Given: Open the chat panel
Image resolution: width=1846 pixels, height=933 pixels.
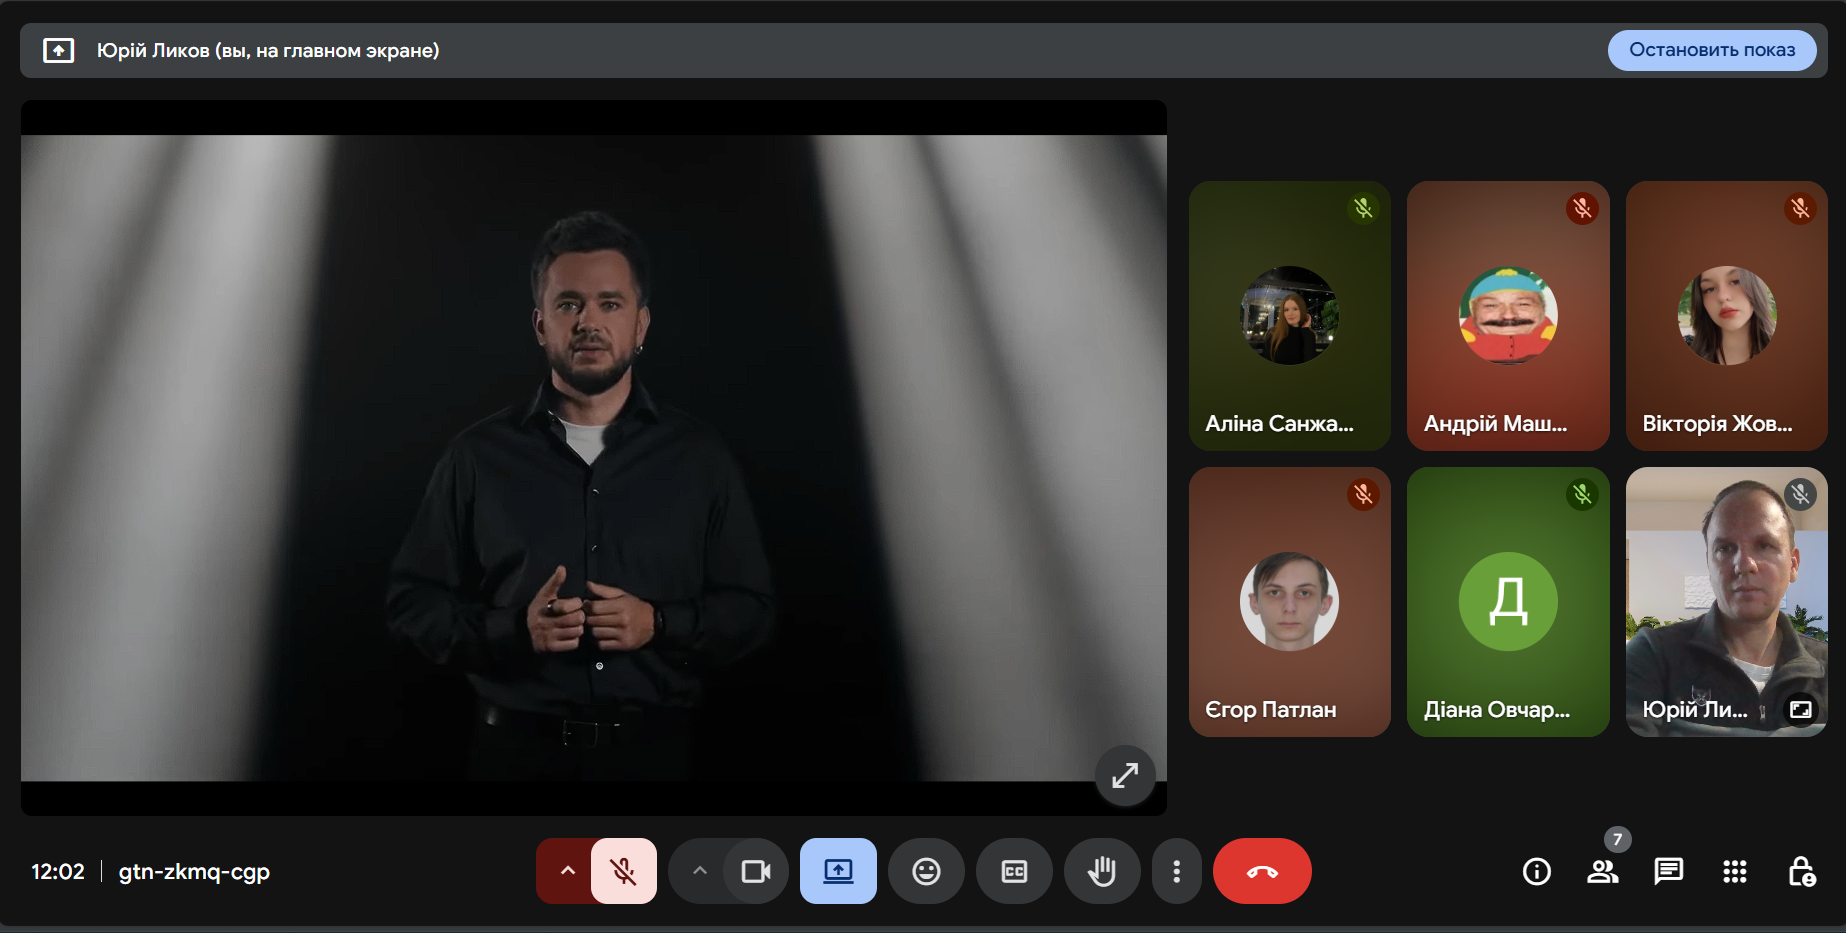Looking at the screenshot, I should pyautogui.click(x=1668, y=872).
